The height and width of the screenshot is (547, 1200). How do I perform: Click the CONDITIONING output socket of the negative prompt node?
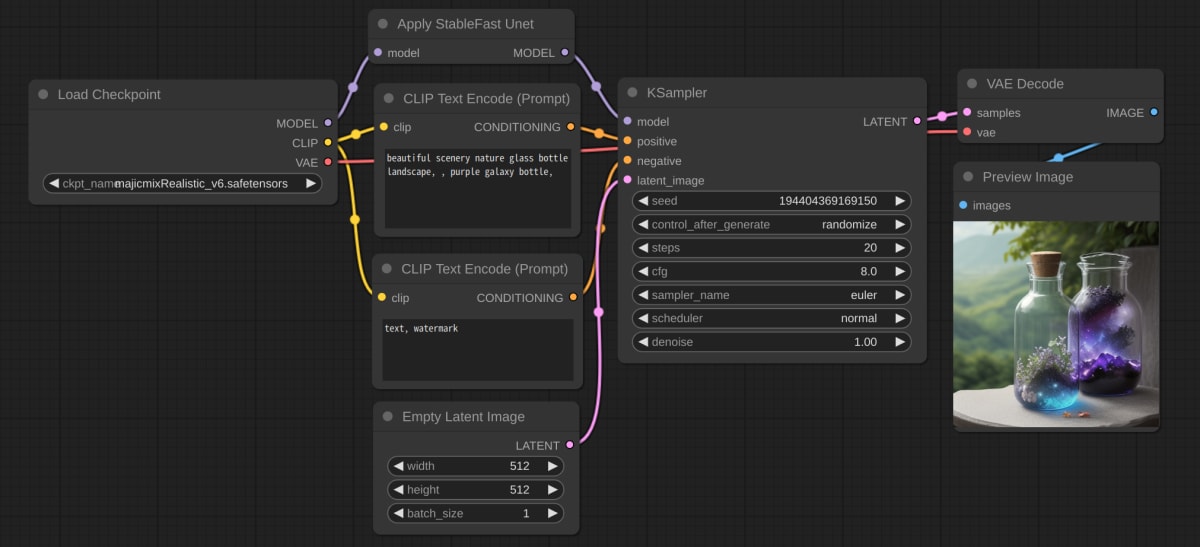573,297
